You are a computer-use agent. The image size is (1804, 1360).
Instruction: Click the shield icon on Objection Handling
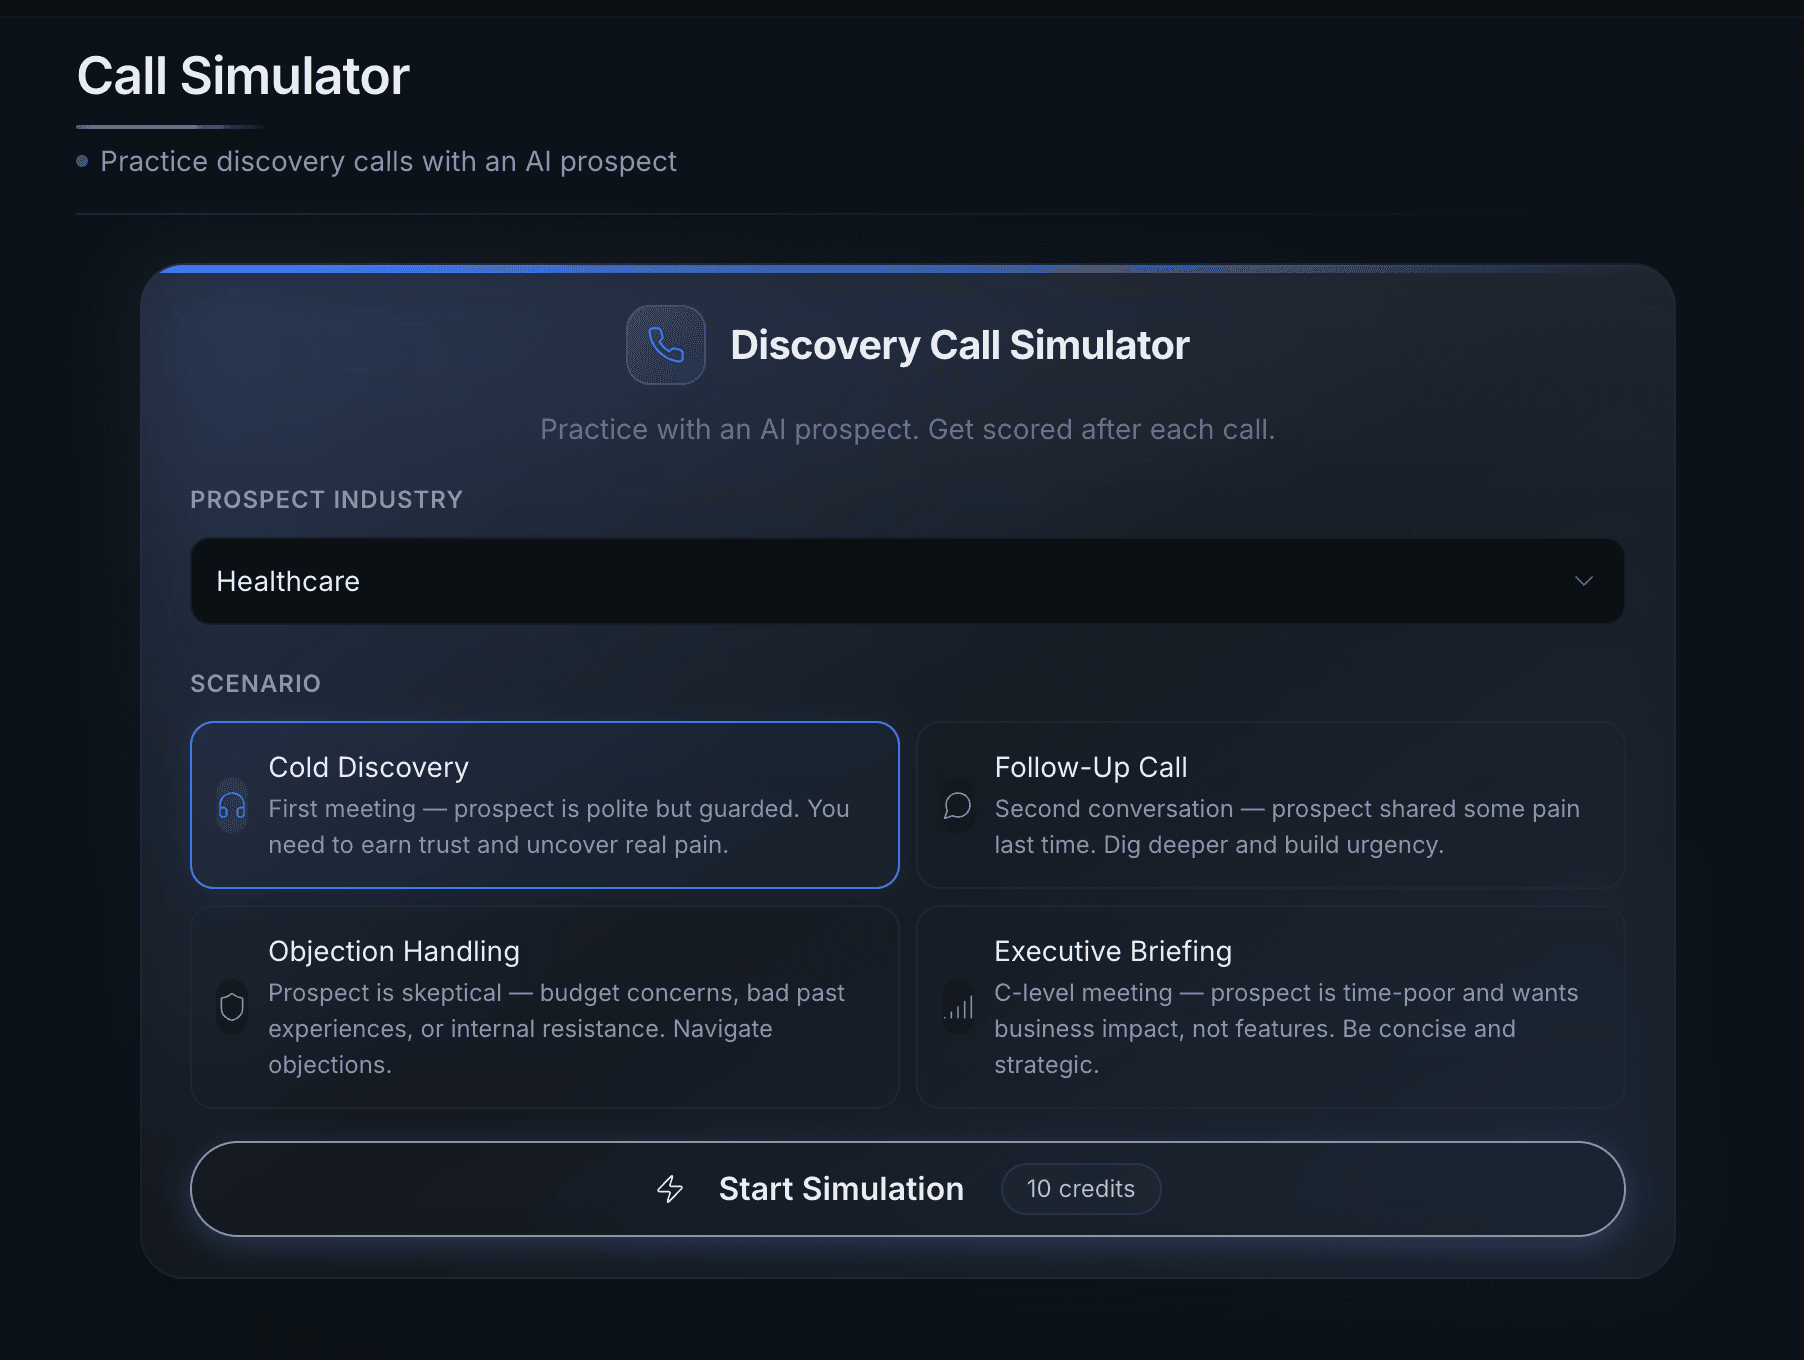pyautogui.click(x=232, y=1007)
